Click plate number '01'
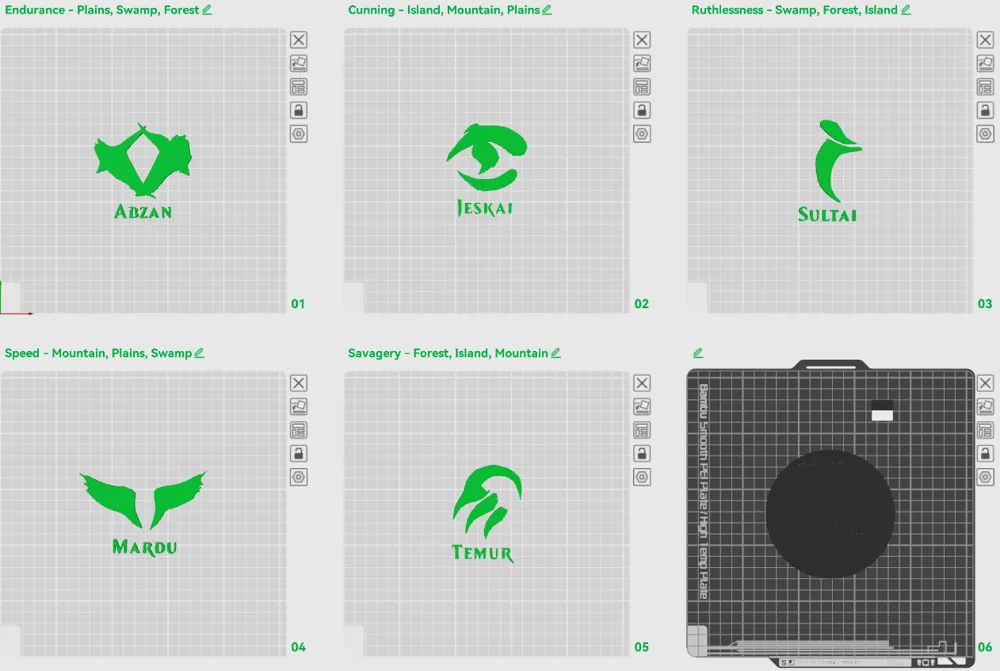 tap(298, 304)
